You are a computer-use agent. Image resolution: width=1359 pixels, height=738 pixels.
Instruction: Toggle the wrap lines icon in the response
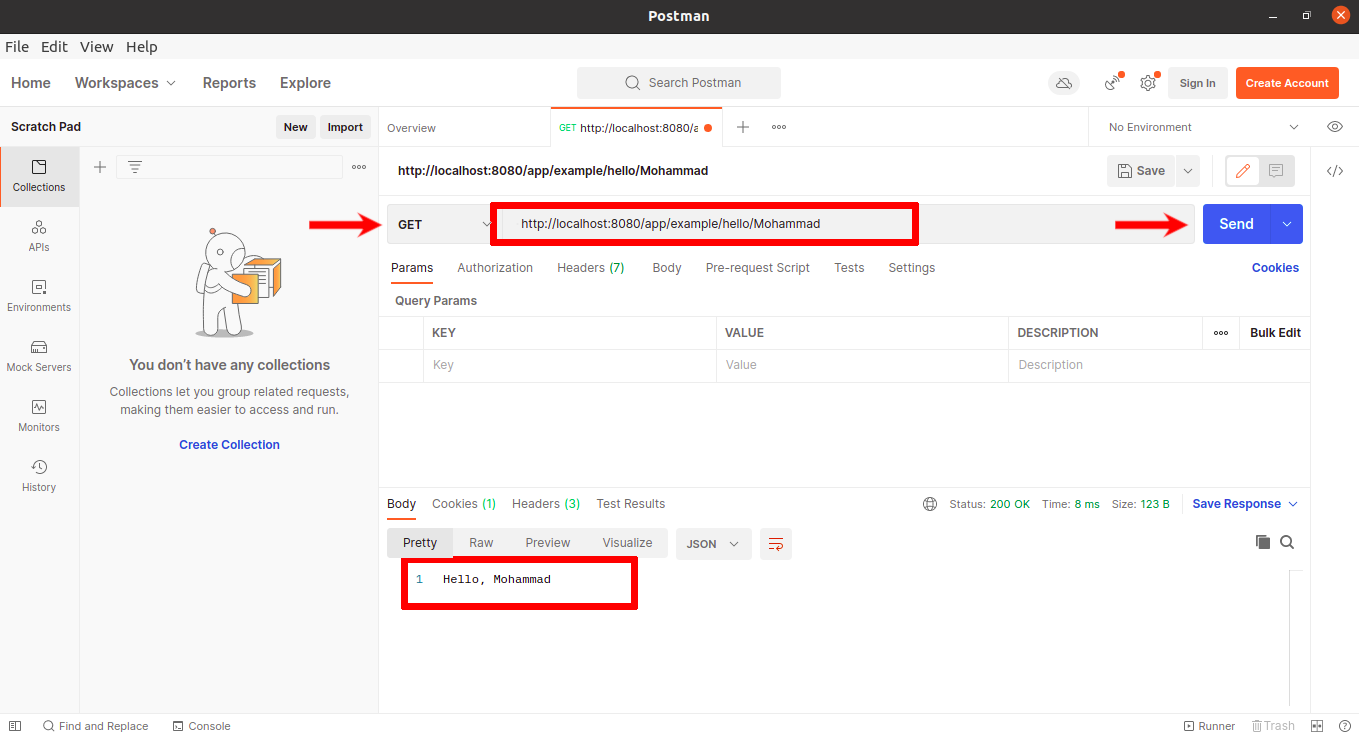pyautogui.click(x=776, y=543)
